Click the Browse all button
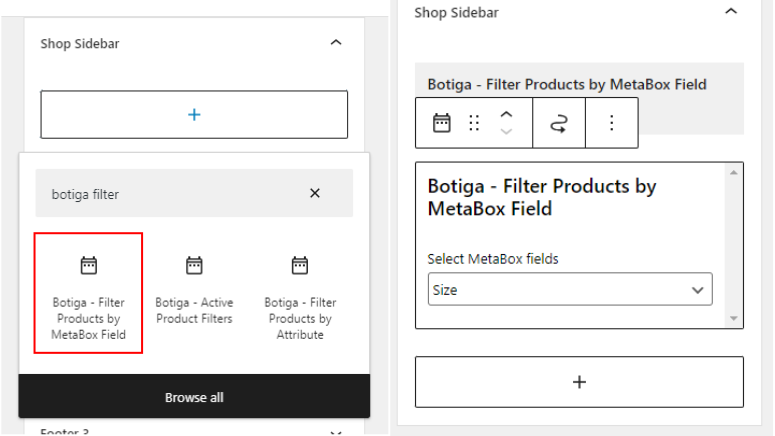775x436 pixels. coord(194,396)
